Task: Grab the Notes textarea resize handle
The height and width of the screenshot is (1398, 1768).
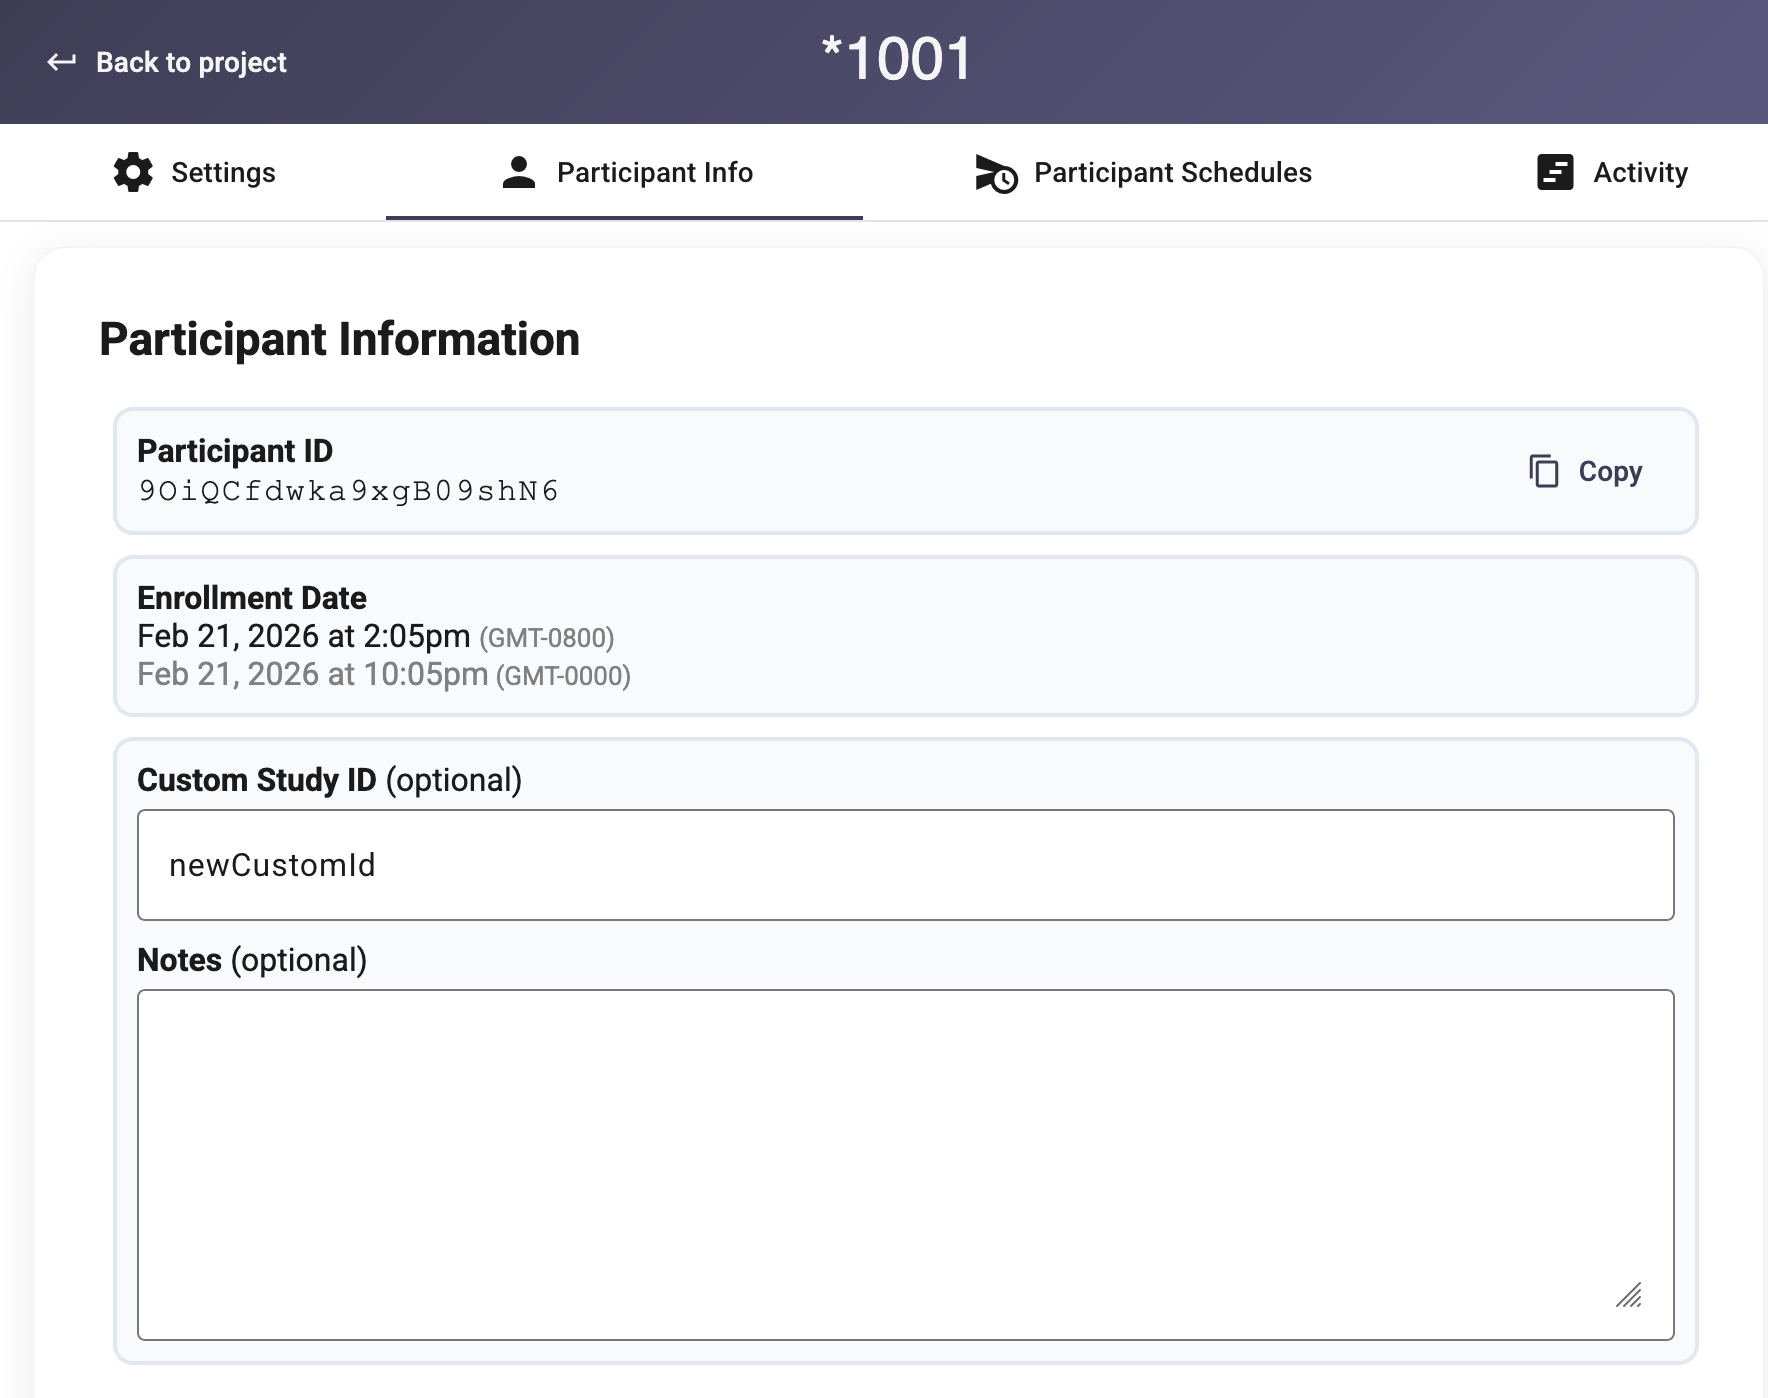Action: tap(1629, 1296)
